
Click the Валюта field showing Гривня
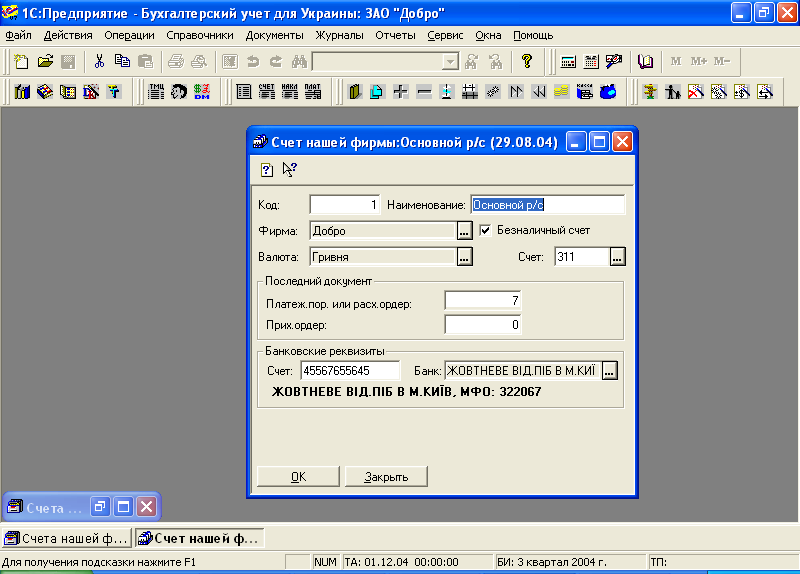[383, 257]
